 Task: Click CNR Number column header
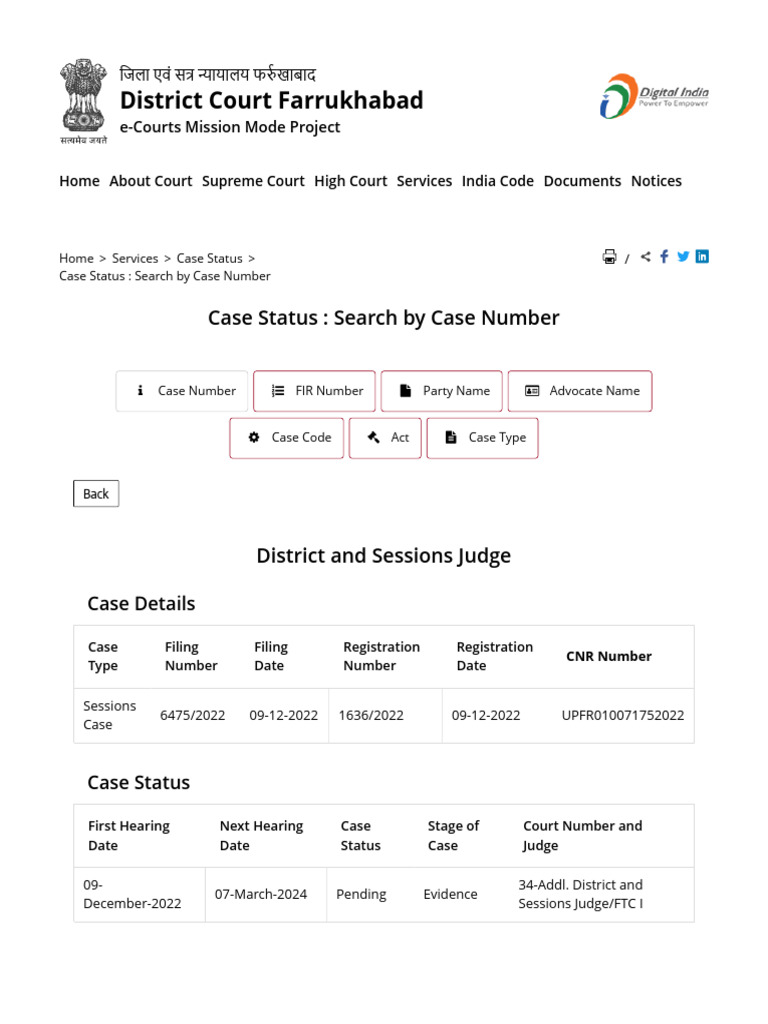coord(609,656)
